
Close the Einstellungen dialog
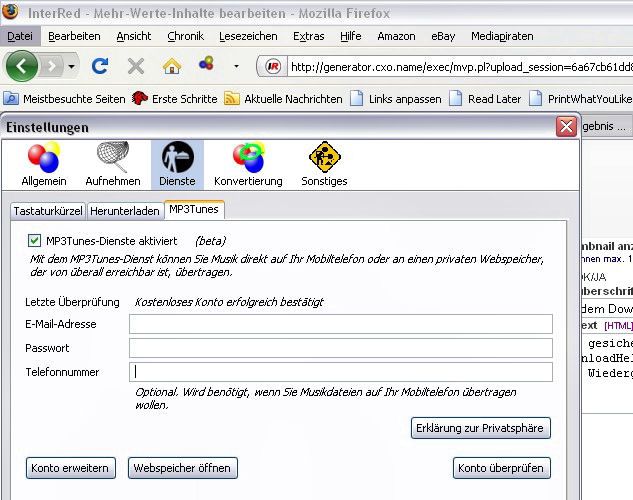point(566,127)
